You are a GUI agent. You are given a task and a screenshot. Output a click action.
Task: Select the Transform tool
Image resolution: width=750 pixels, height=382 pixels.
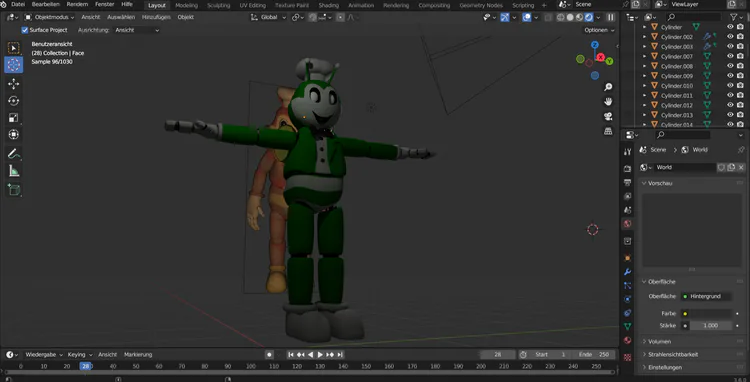[13, 134]
